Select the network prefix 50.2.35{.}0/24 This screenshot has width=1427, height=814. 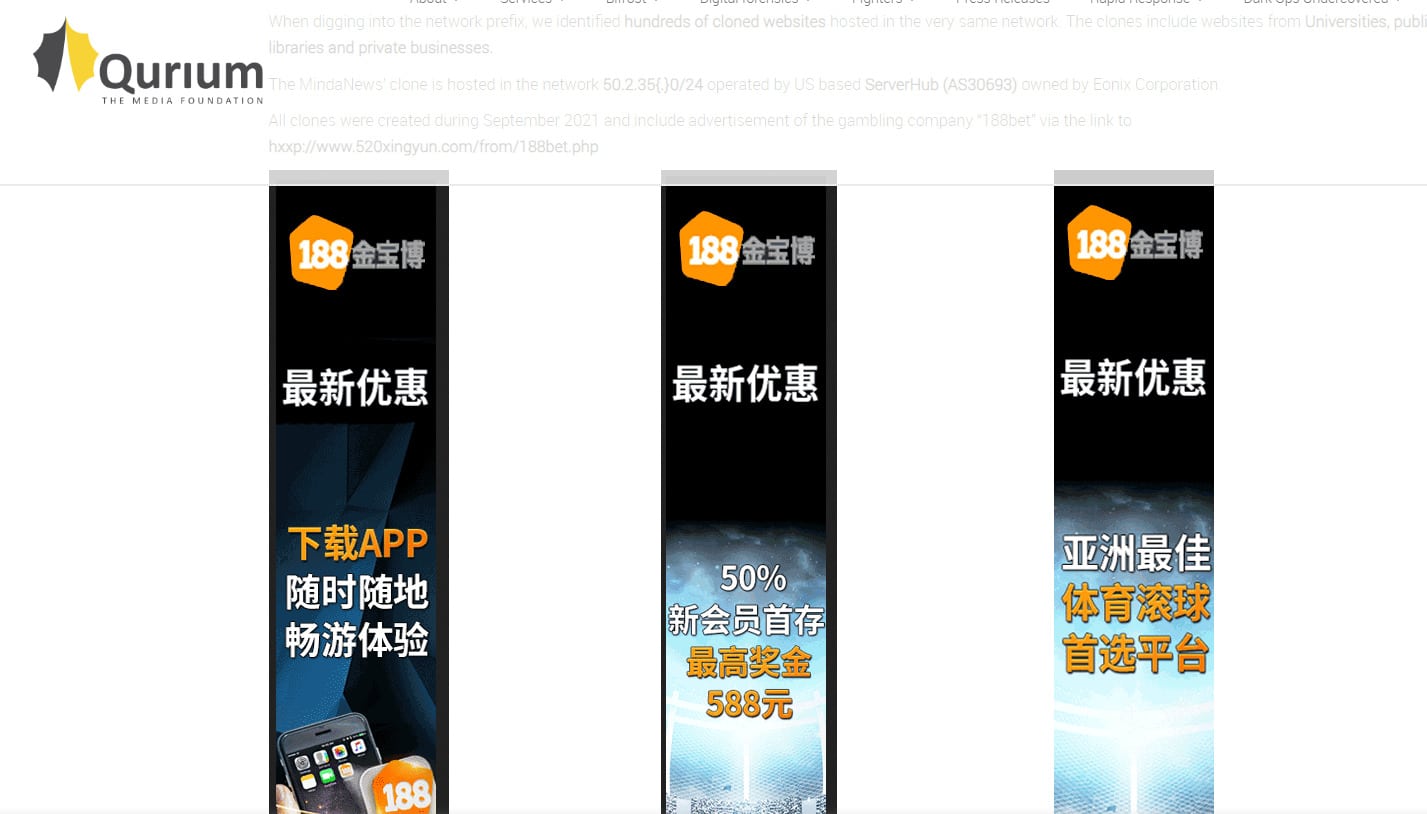652,84
